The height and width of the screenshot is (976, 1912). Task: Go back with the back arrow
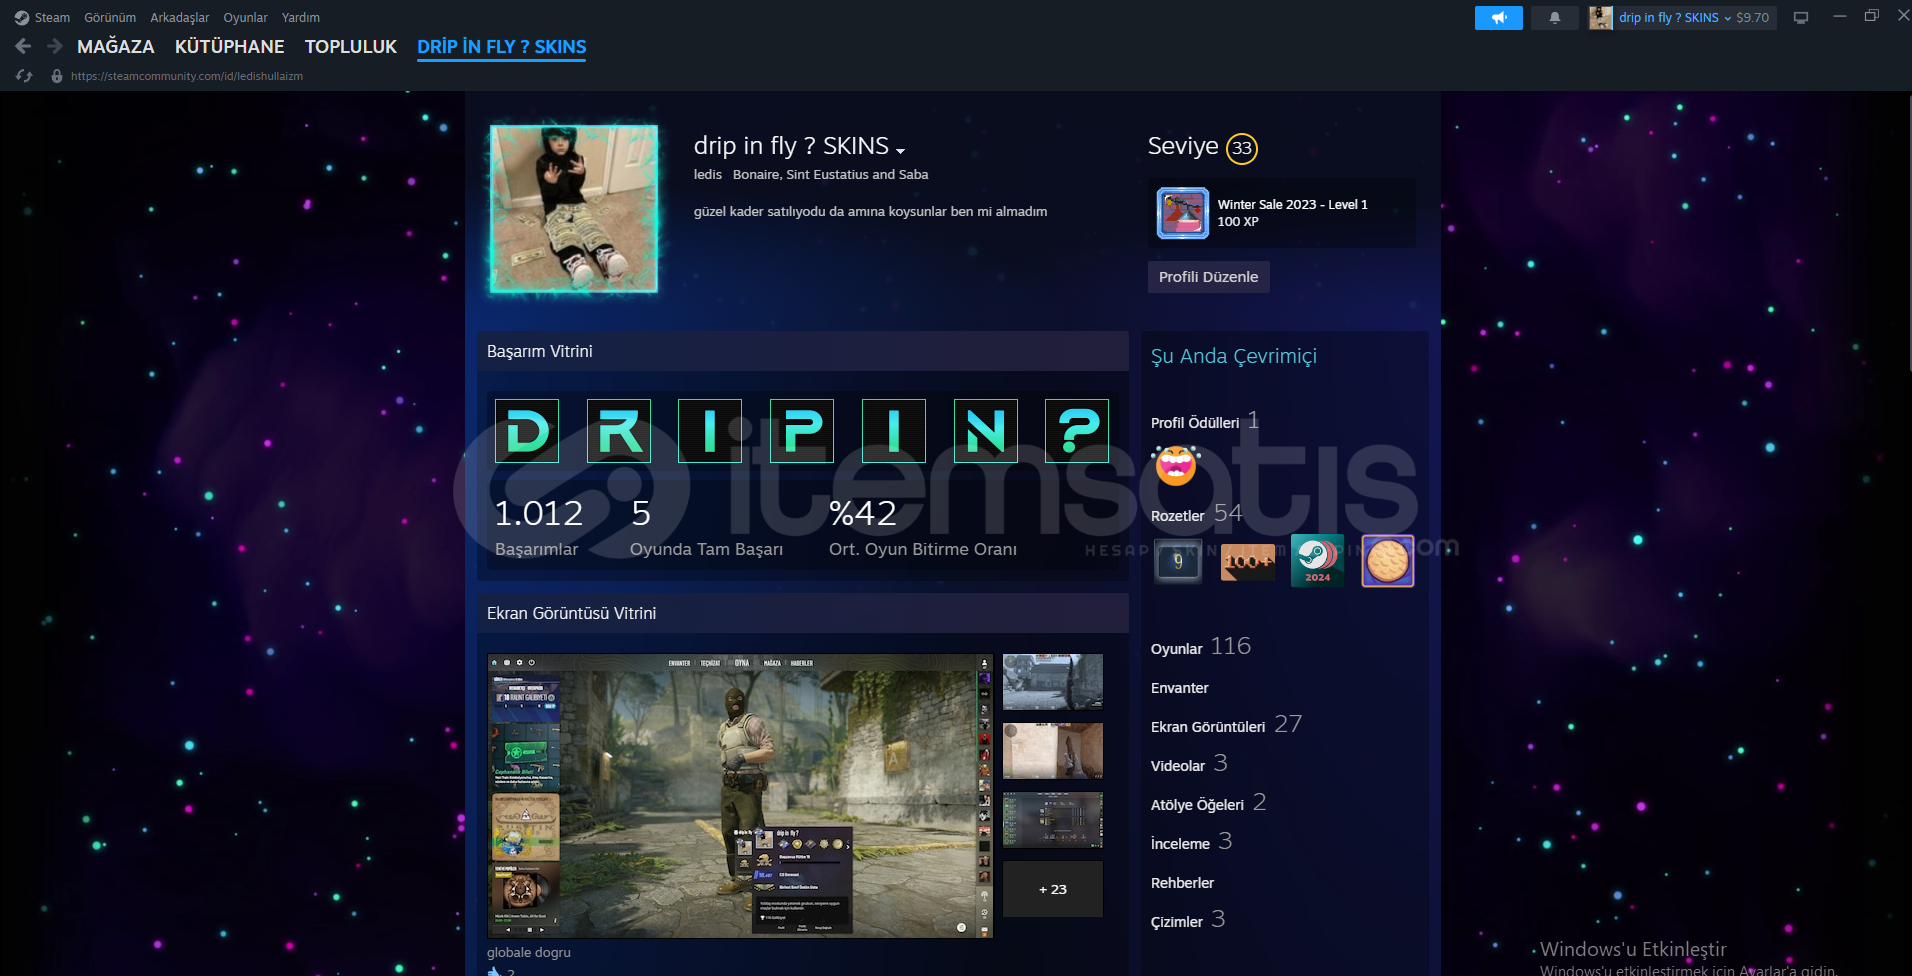tap(24, 46)
